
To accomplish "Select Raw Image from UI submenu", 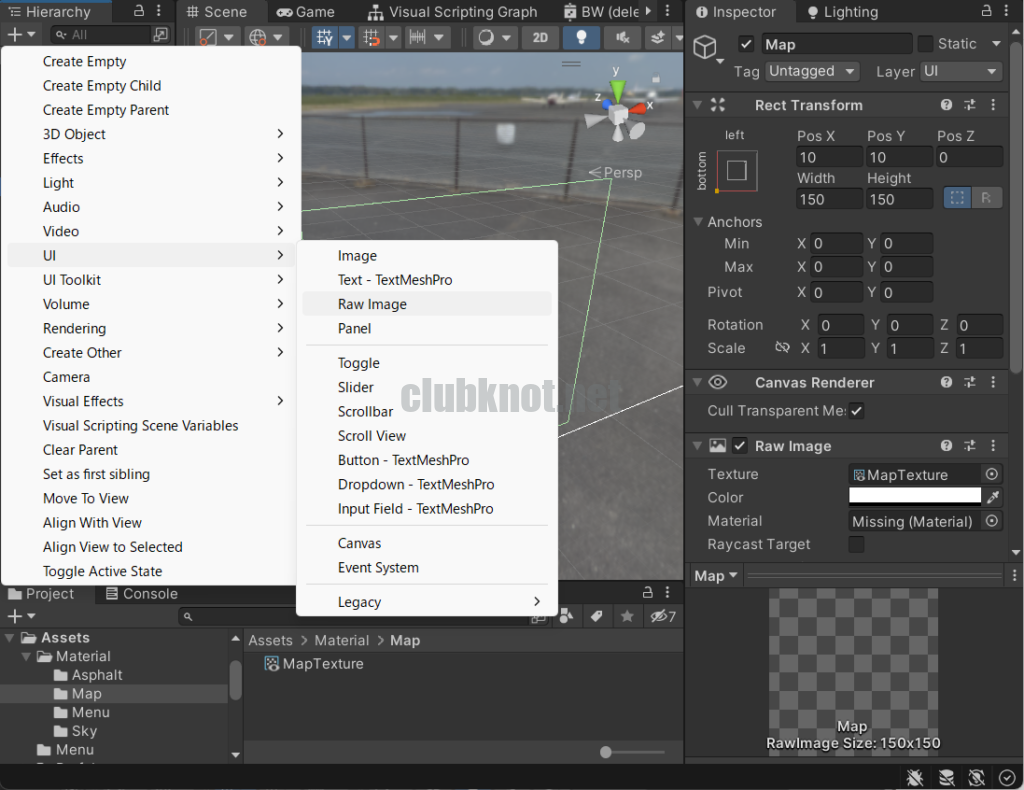I will click(x=372, y=304).
